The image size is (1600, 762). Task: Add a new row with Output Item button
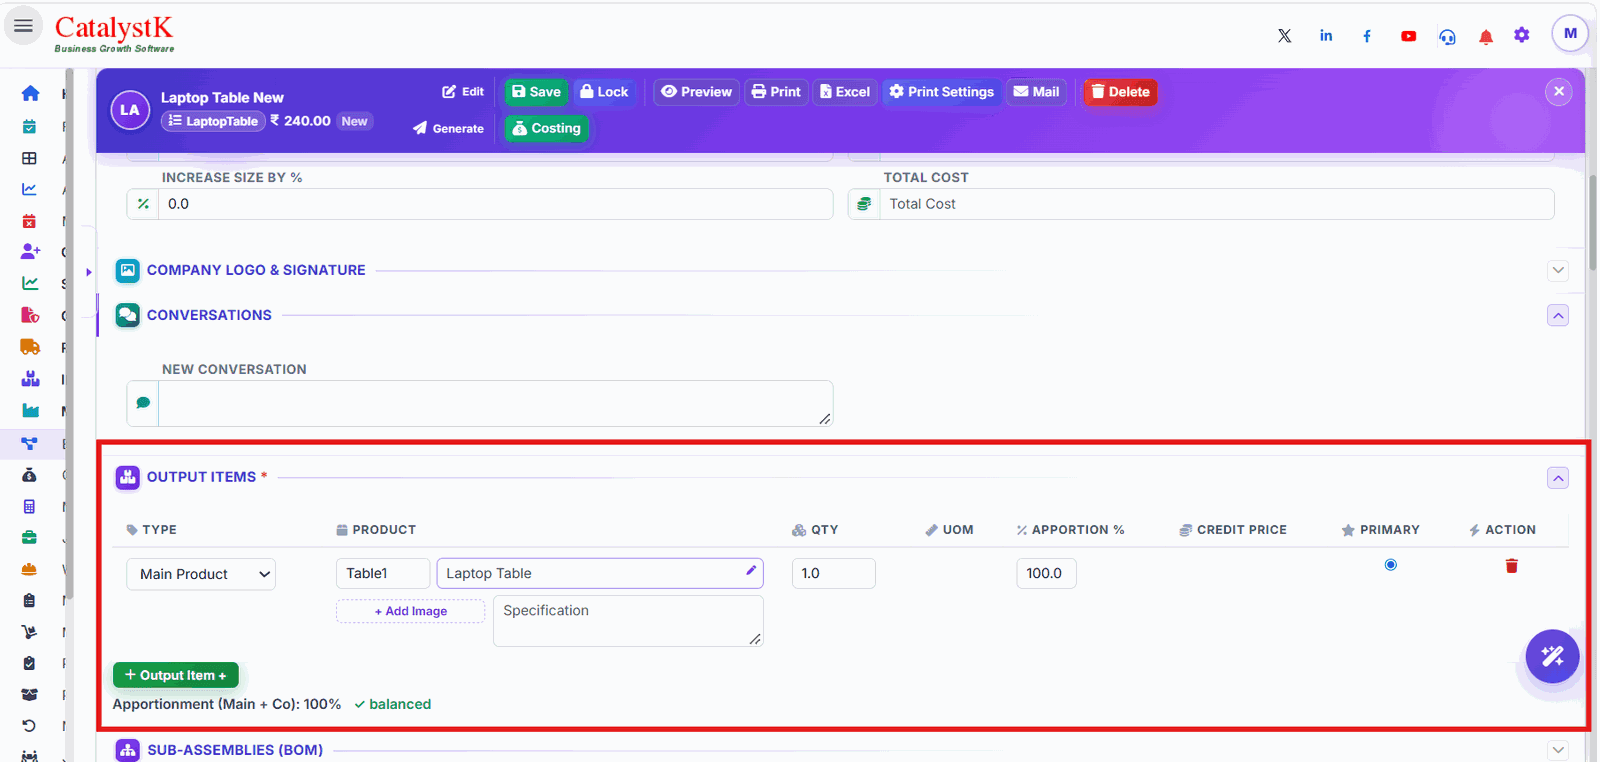click(176, 675)
